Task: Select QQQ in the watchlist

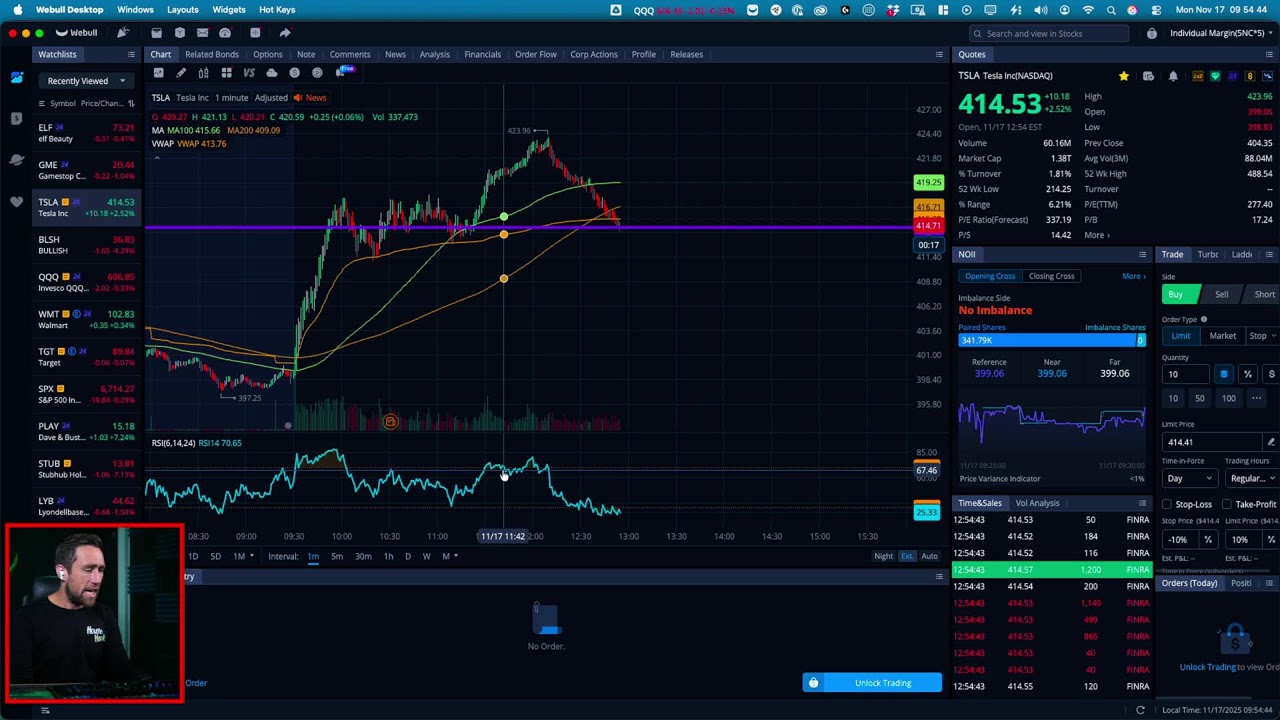Action: pyautogui.click(x=85, y=282)
